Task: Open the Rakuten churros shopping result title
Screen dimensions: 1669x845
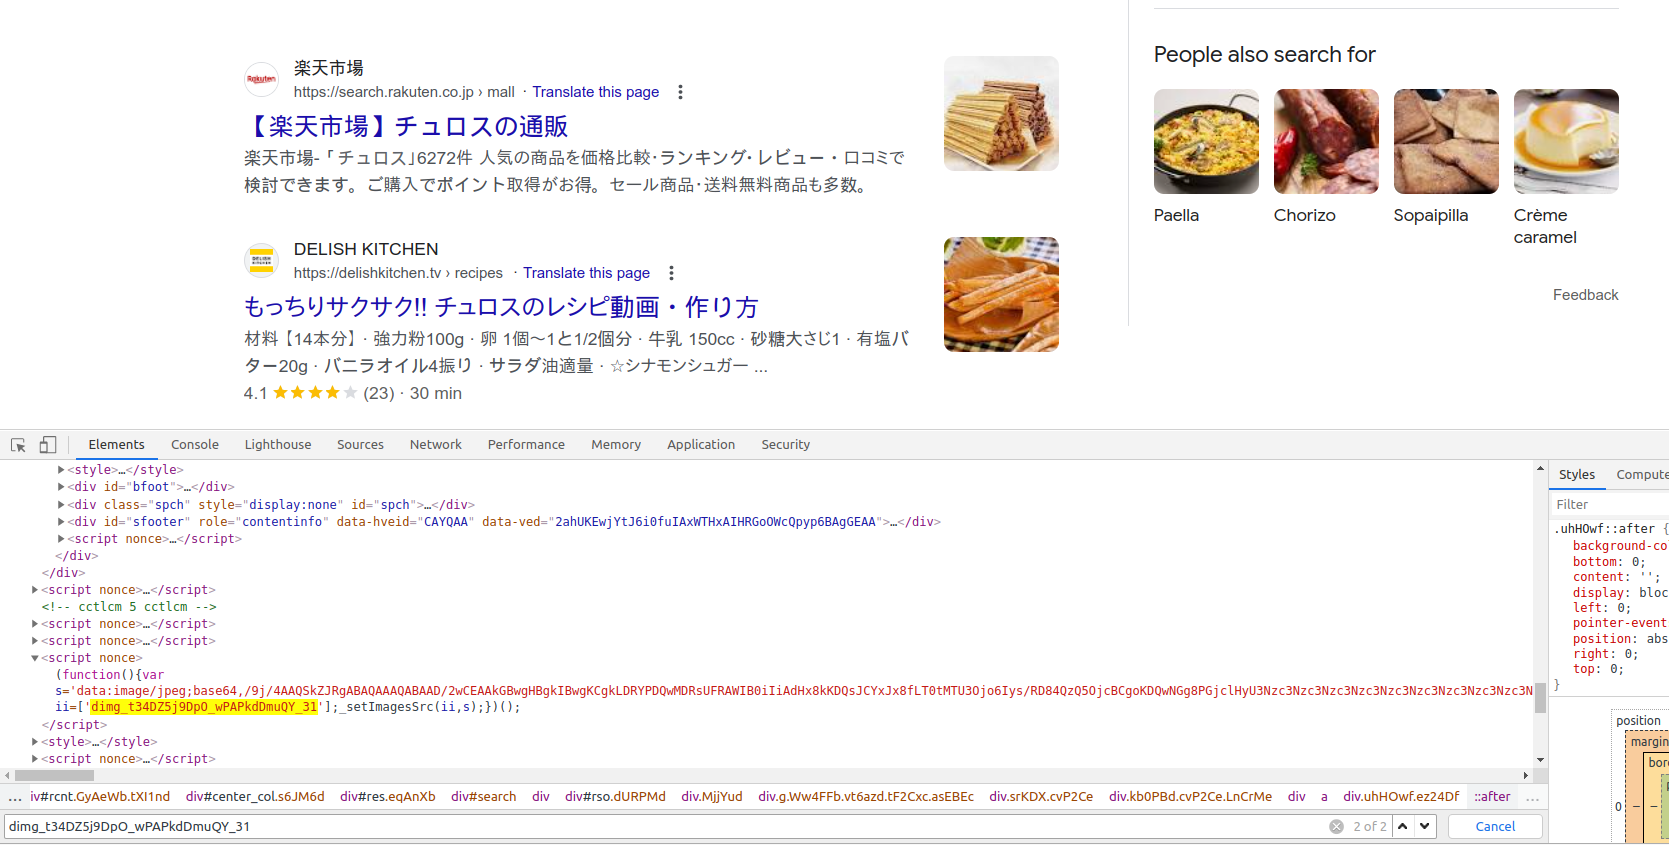Action: [406, 126]
